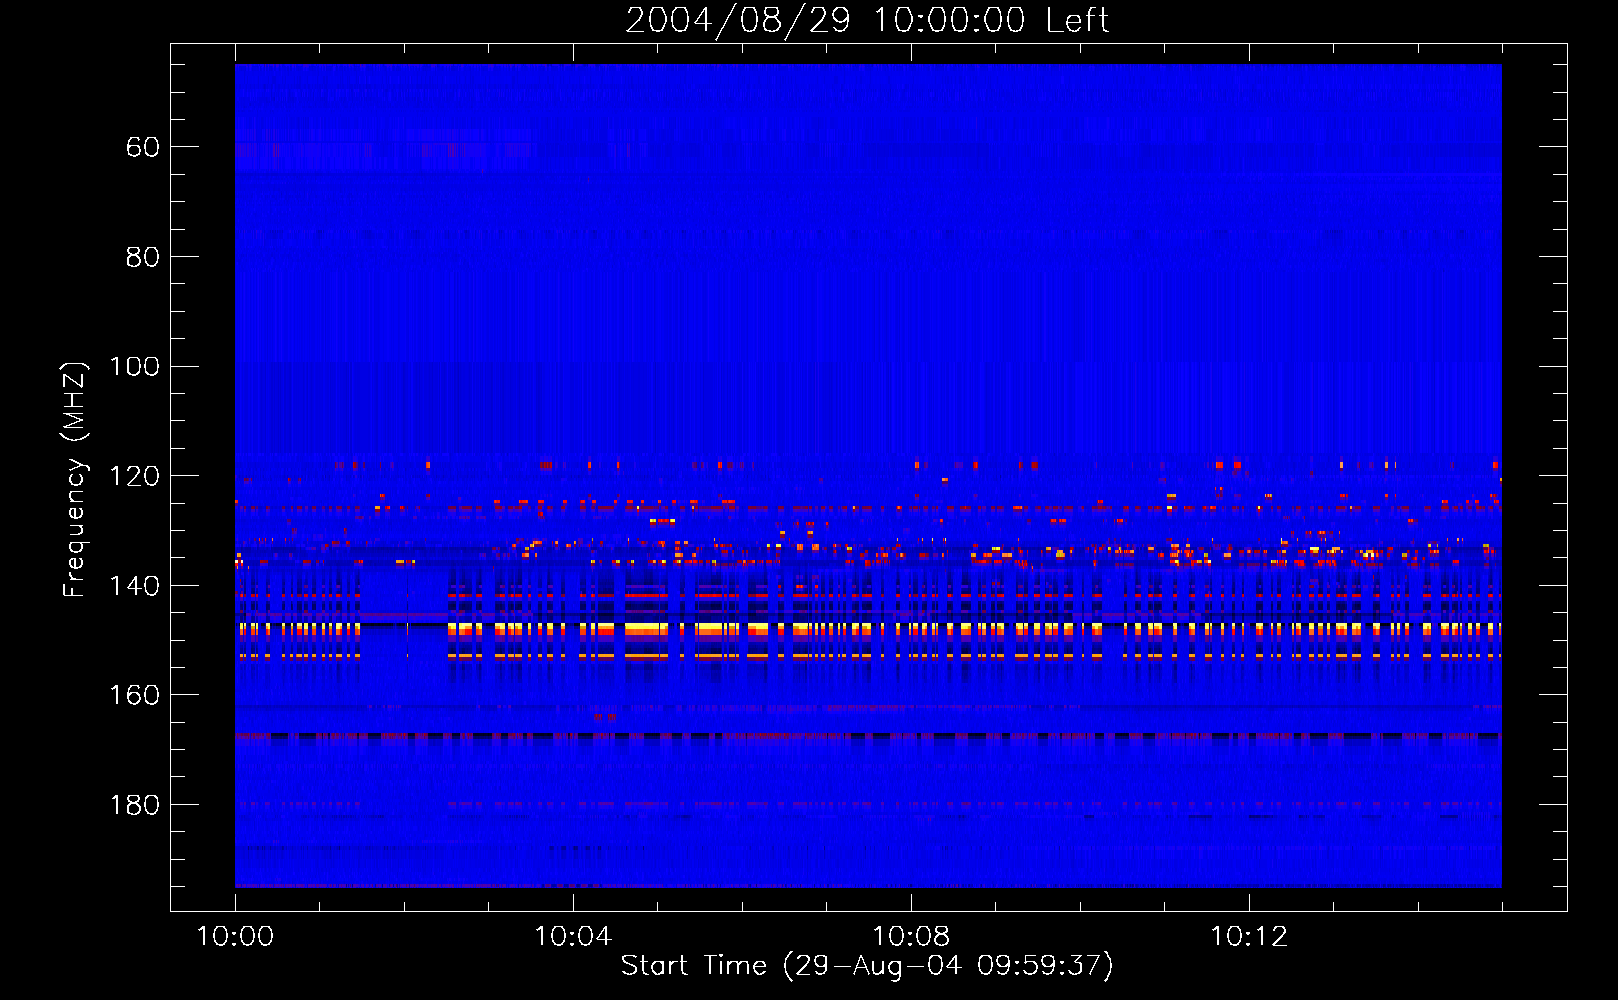Viewport: 1618px width, 1000px height.
Task: Click the 10:00 time tick label
Action: click(x=235, y=936)
